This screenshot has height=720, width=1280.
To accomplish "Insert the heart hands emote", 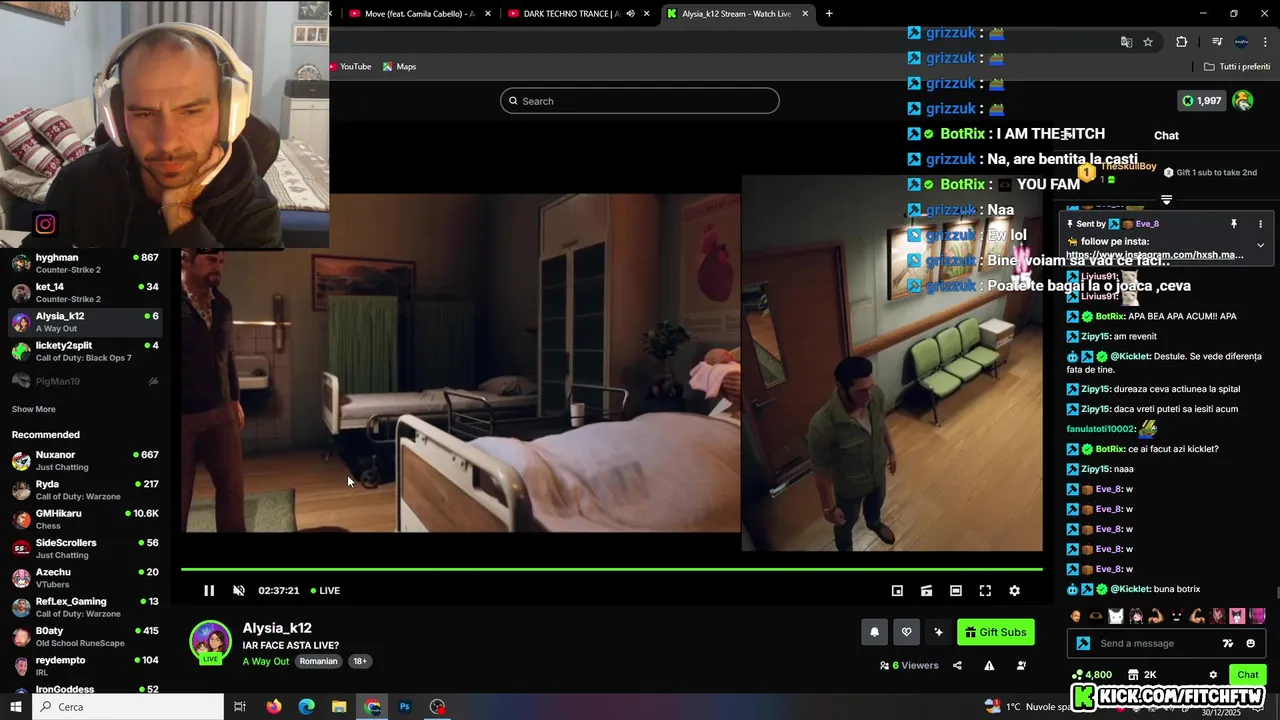I will [1096, 616].
